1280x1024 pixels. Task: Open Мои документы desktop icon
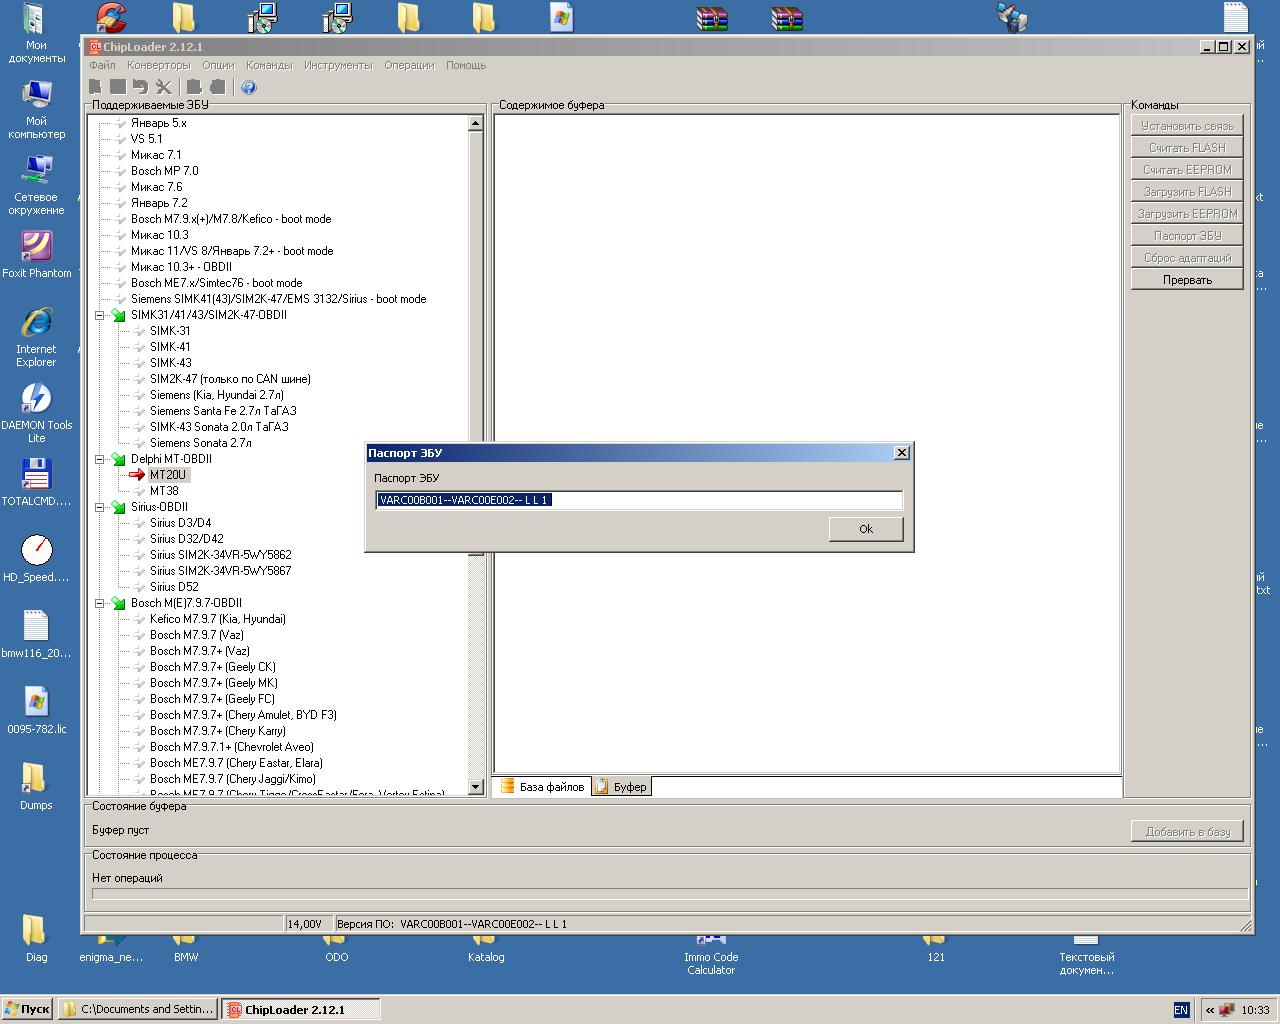(36, 32)
